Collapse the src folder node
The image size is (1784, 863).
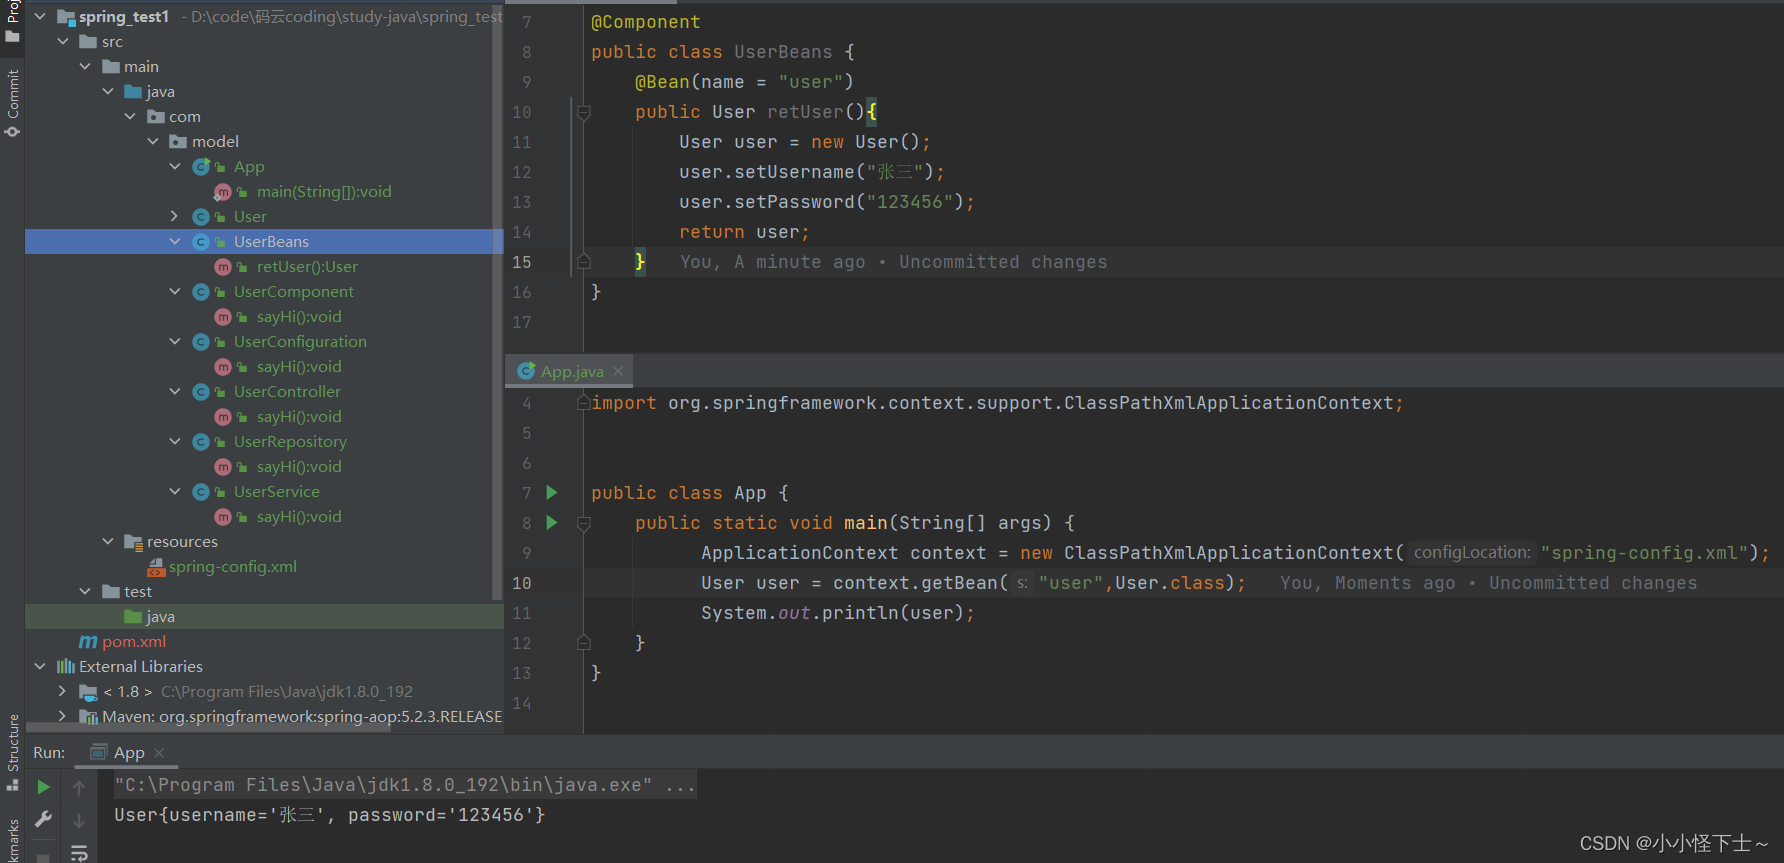[63, 42]
